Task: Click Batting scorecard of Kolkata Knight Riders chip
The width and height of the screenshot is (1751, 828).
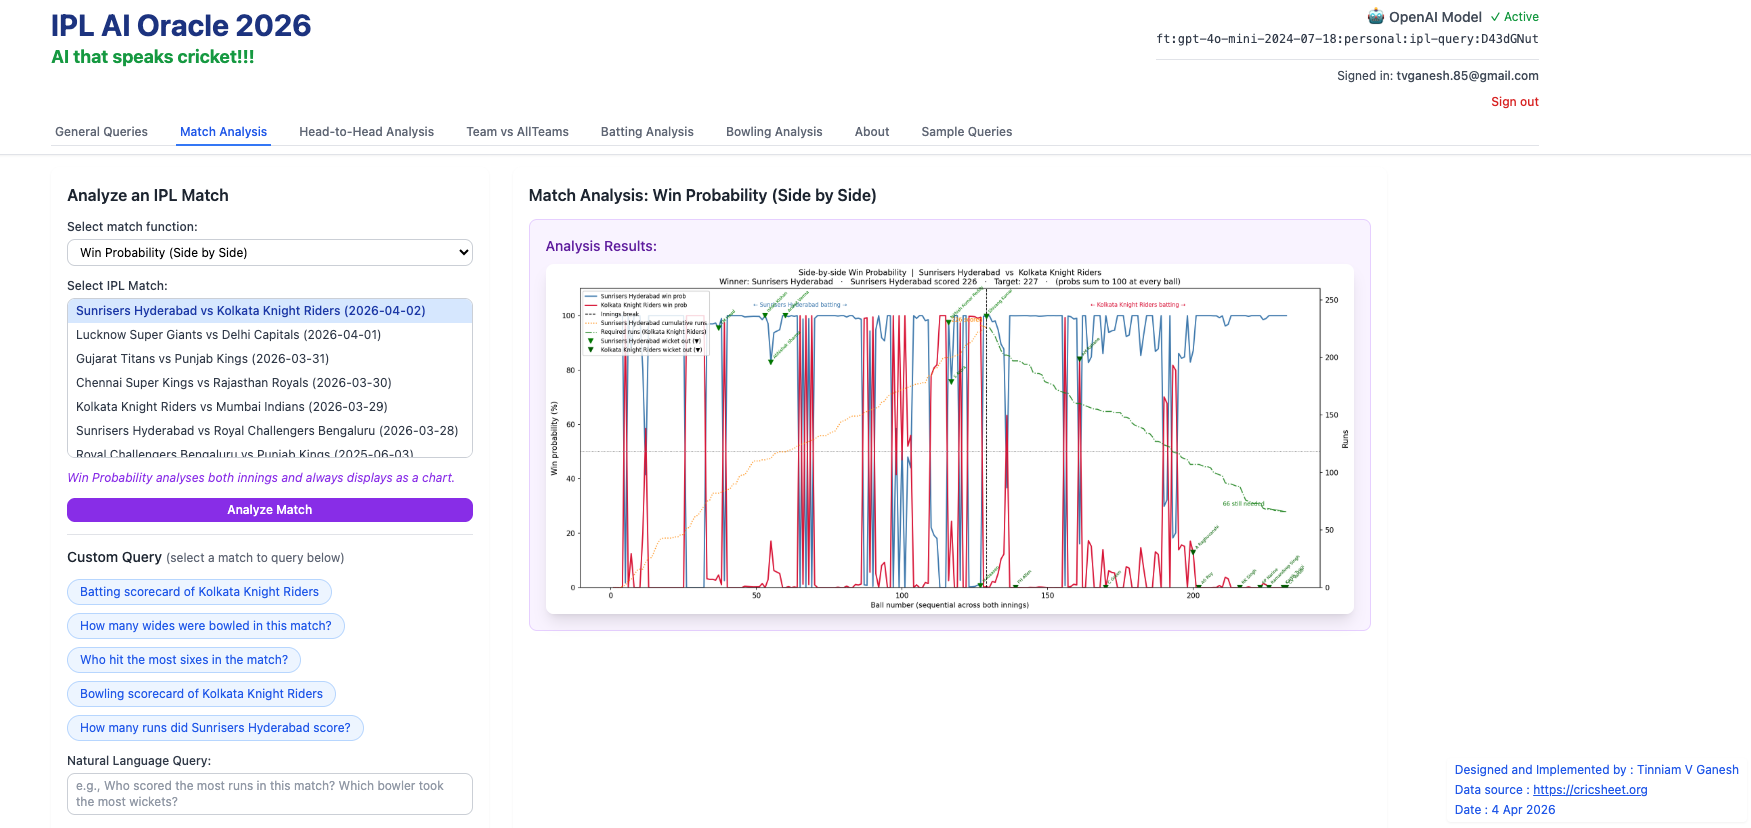Action: 199,592
